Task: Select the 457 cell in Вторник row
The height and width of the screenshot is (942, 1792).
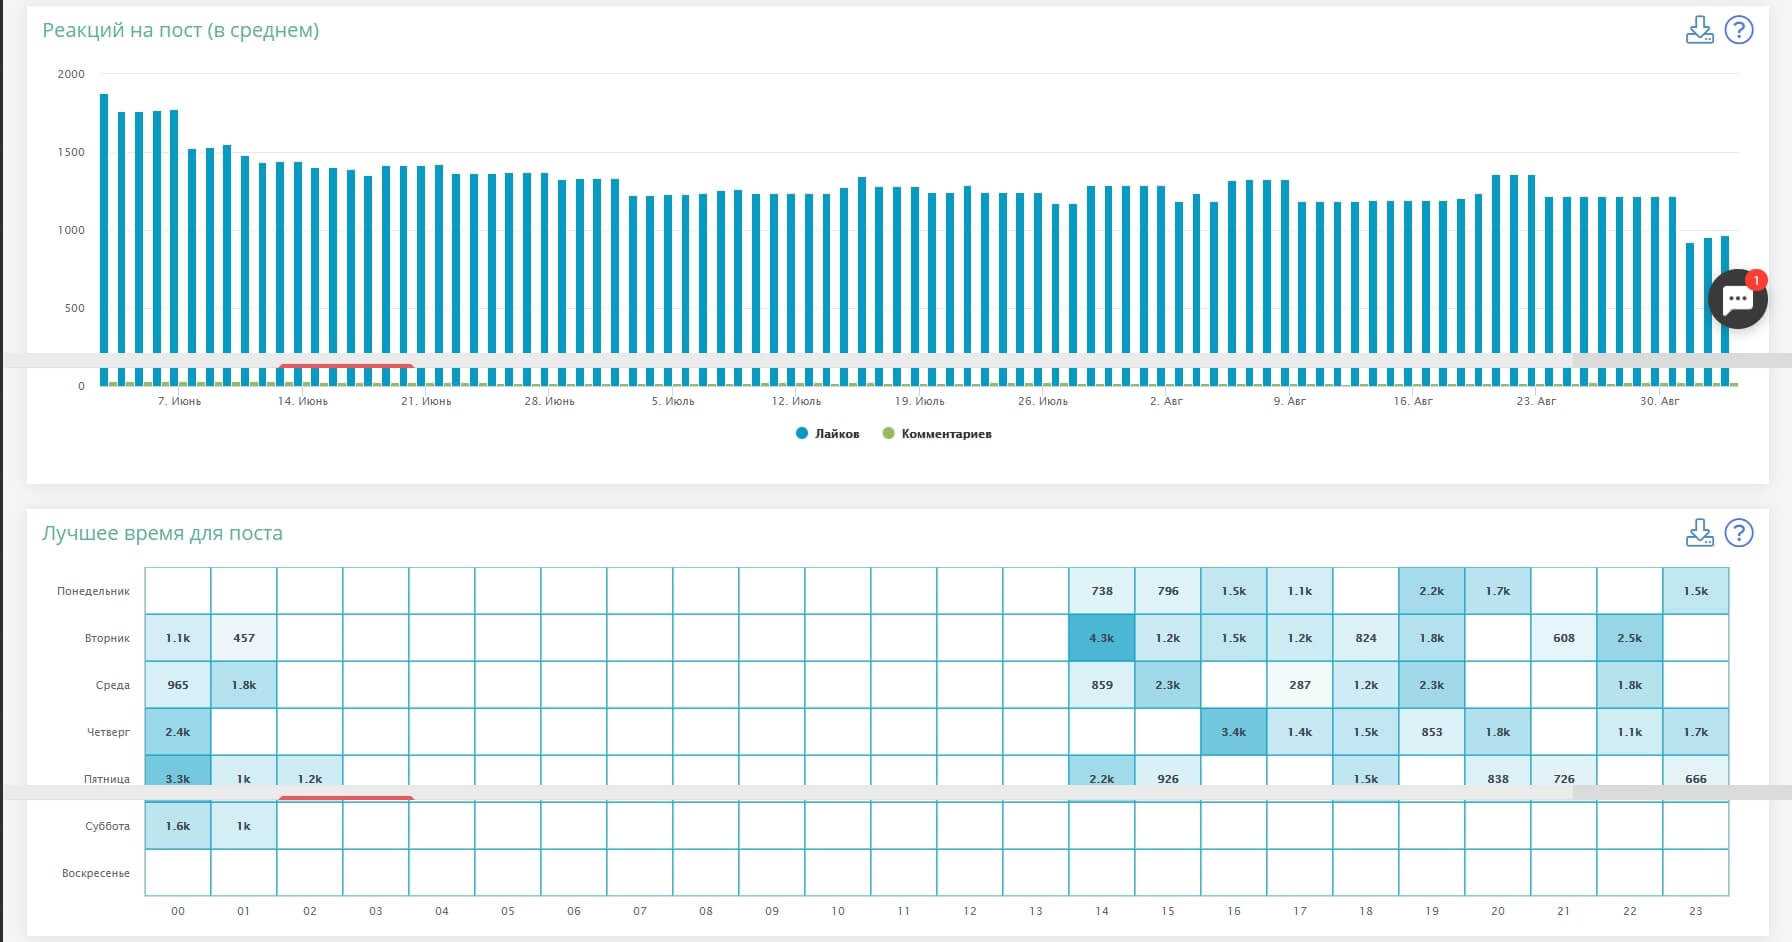Action: (244, 638)
